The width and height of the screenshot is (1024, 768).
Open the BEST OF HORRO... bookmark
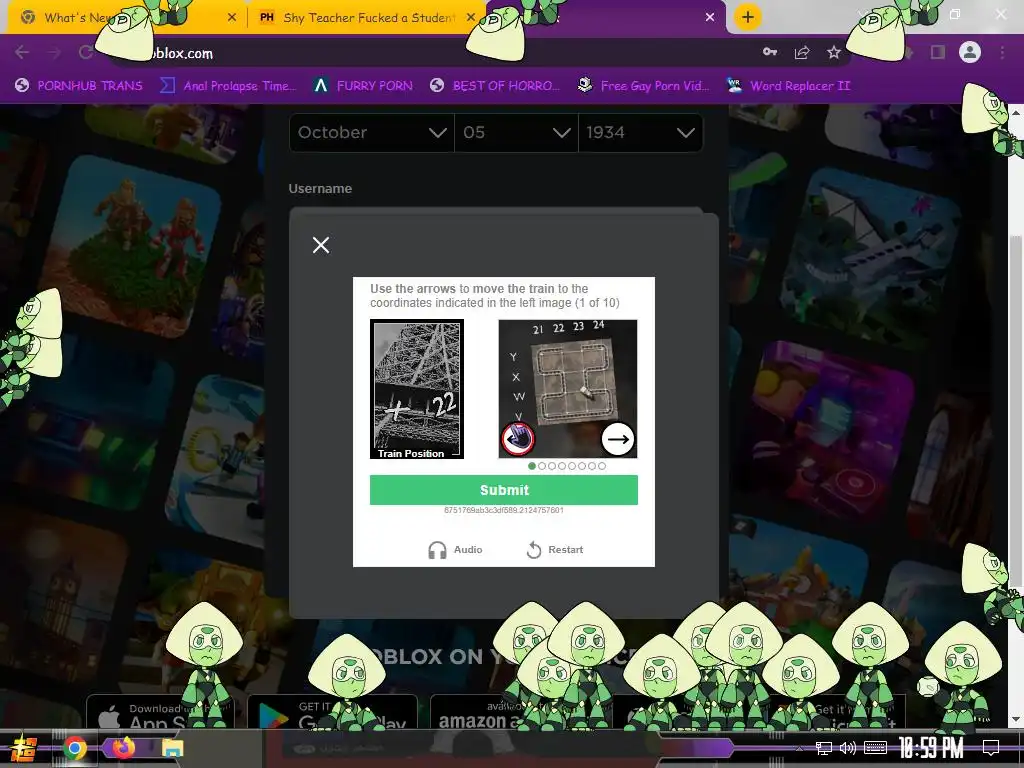(495, 86)
